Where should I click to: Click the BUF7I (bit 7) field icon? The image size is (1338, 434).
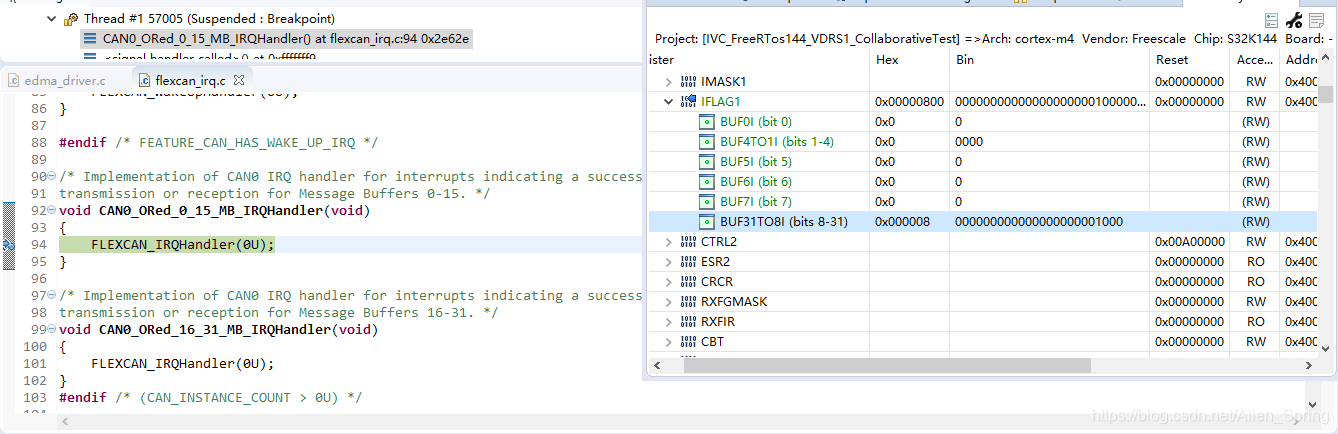click(707, 201)
